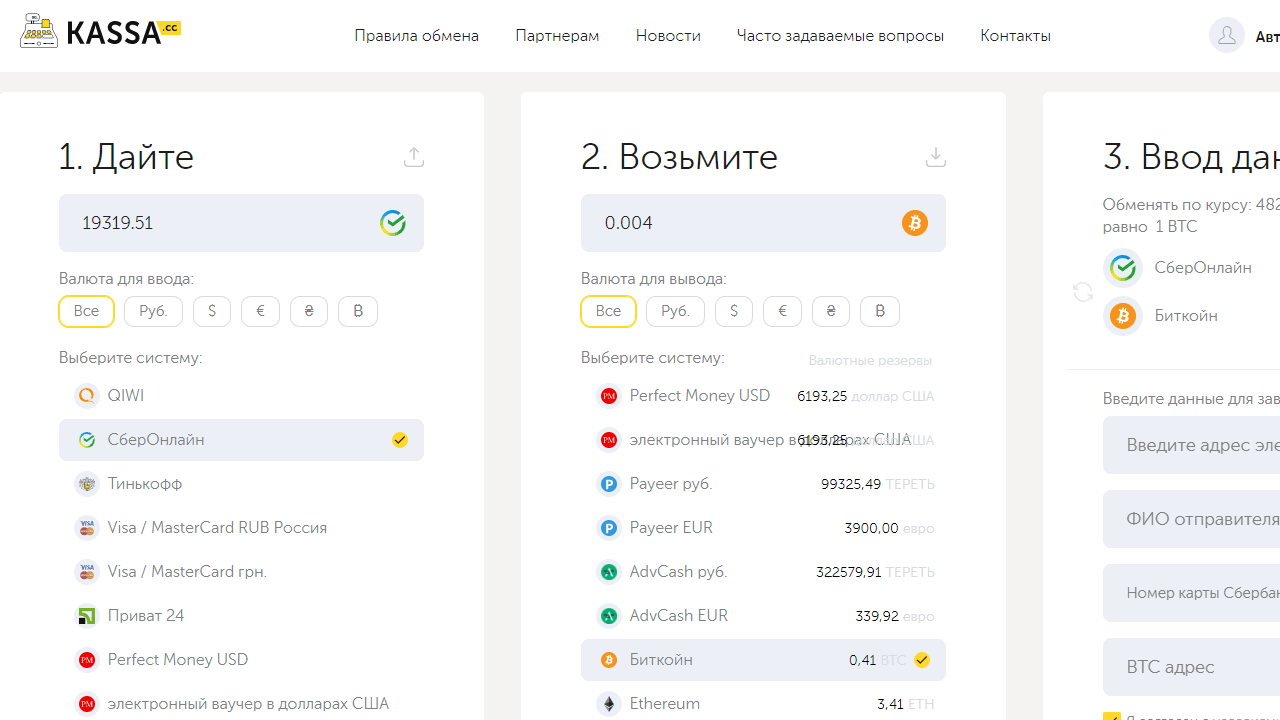Click the swap arrows icon between currencies
The width and height of the screenshot is (1280, 720).
(x=1083, y=292)
